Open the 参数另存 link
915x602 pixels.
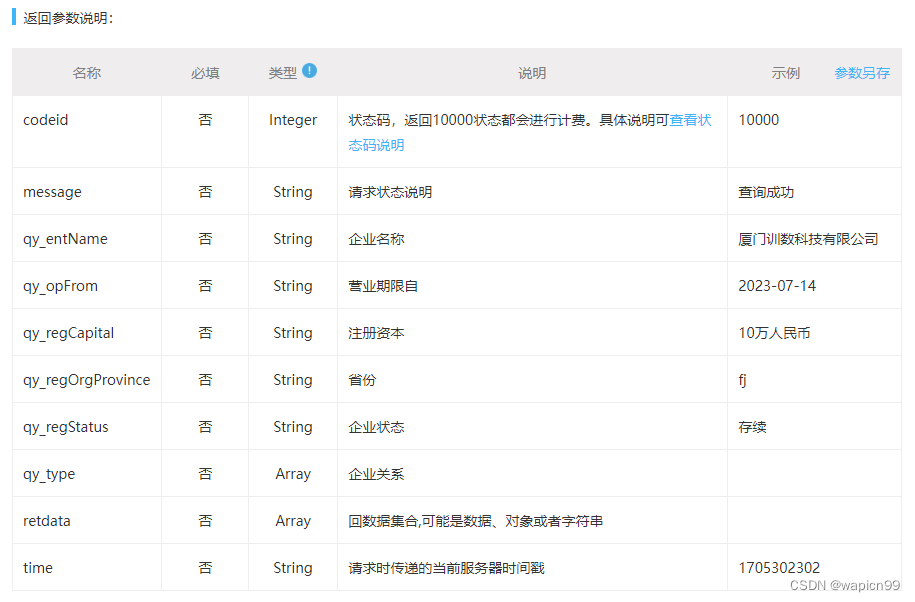coord(862,73)
